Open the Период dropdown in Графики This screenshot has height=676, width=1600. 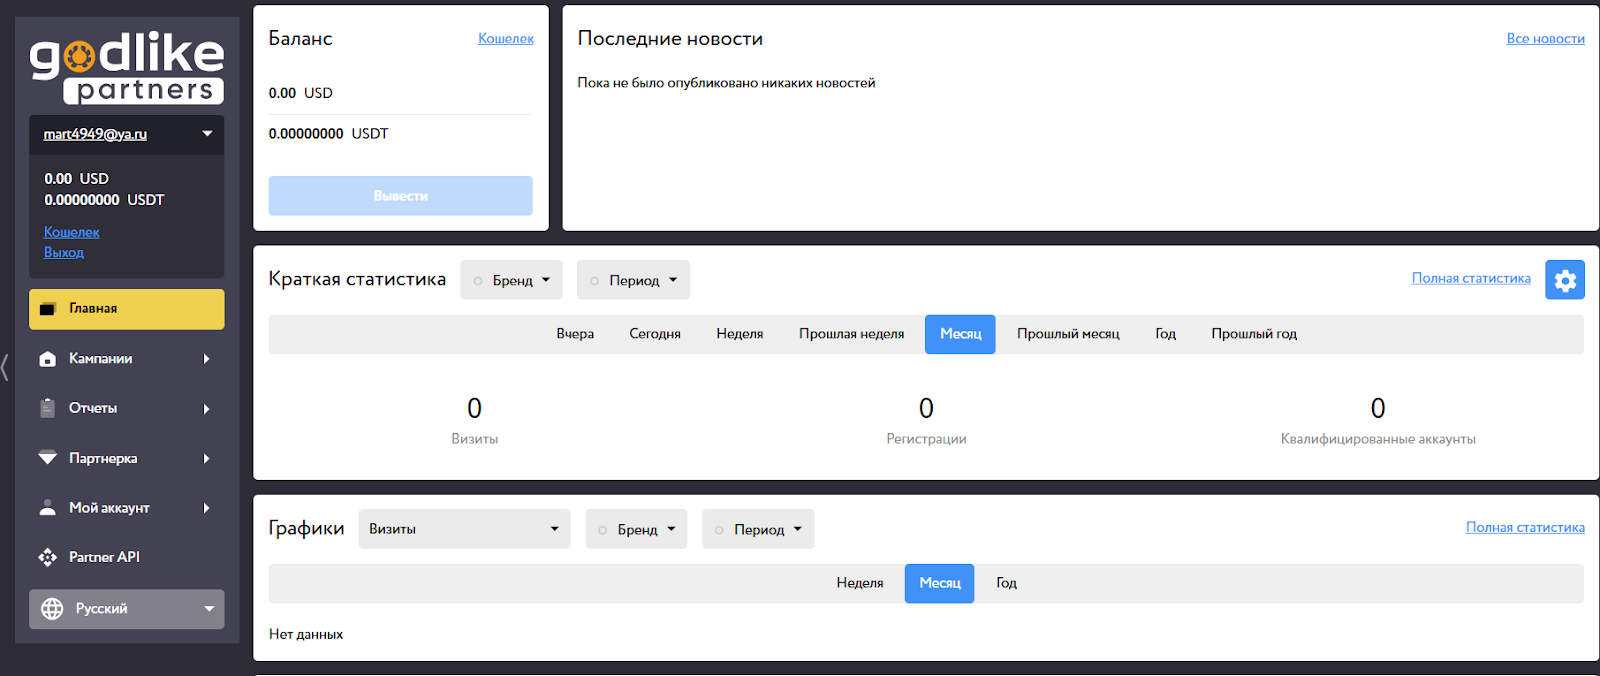[758, 529]
